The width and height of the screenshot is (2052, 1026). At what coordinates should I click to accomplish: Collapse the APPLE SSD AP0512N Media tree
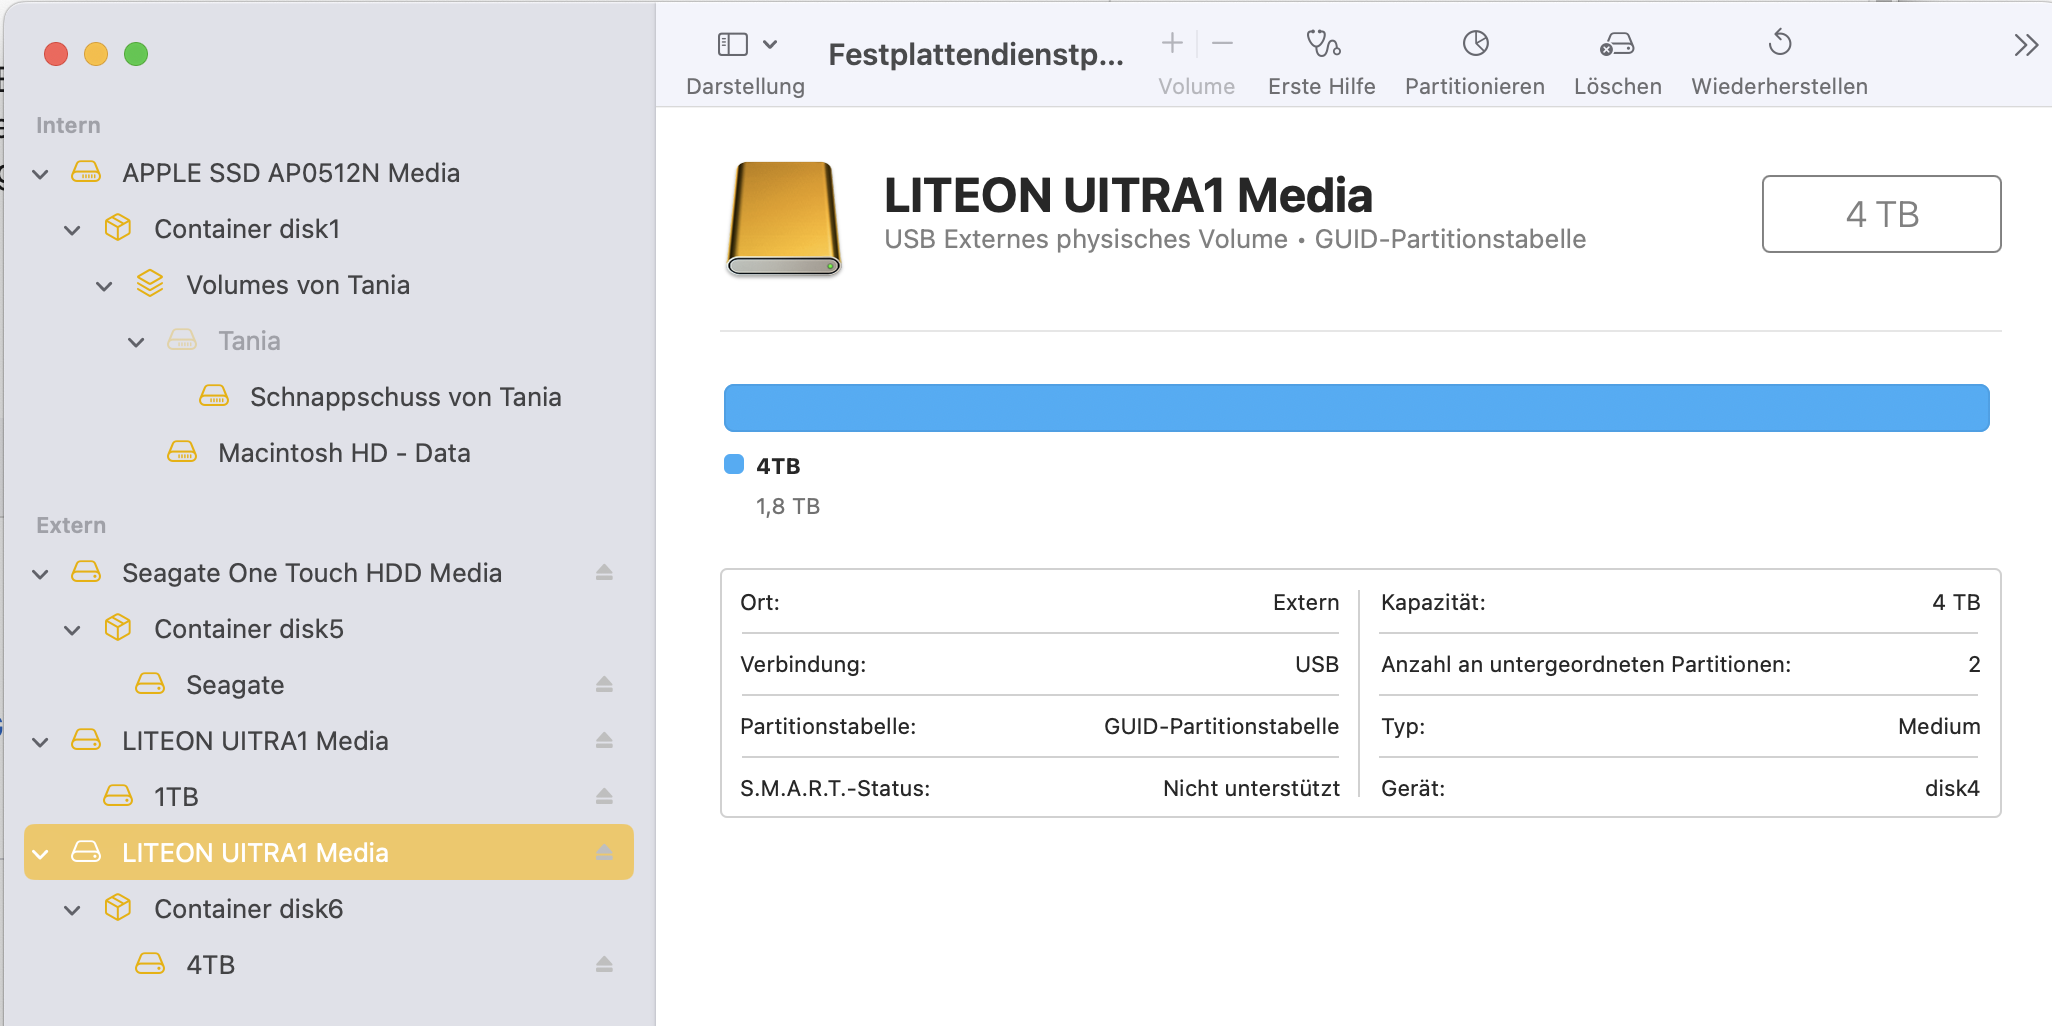(x=40, y=174)
